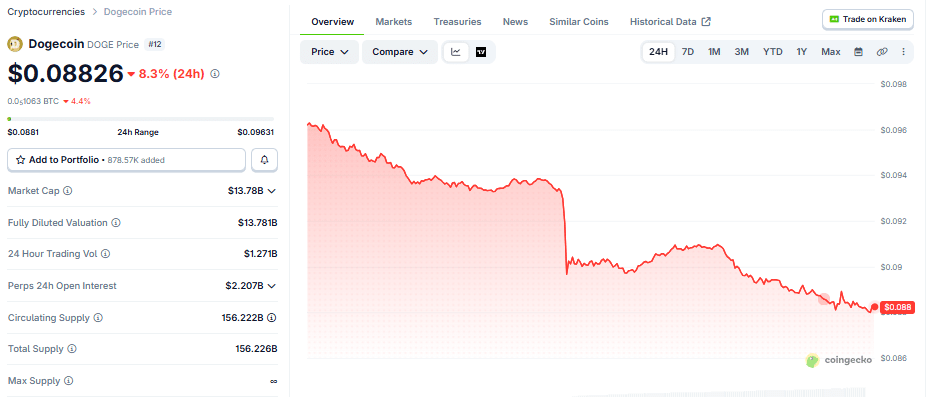Image resolution: width=930 pixels, height=397 pixels.
Task: Open the Similar Coins tab
Action: pyautogui.click(x=579, y=21)
